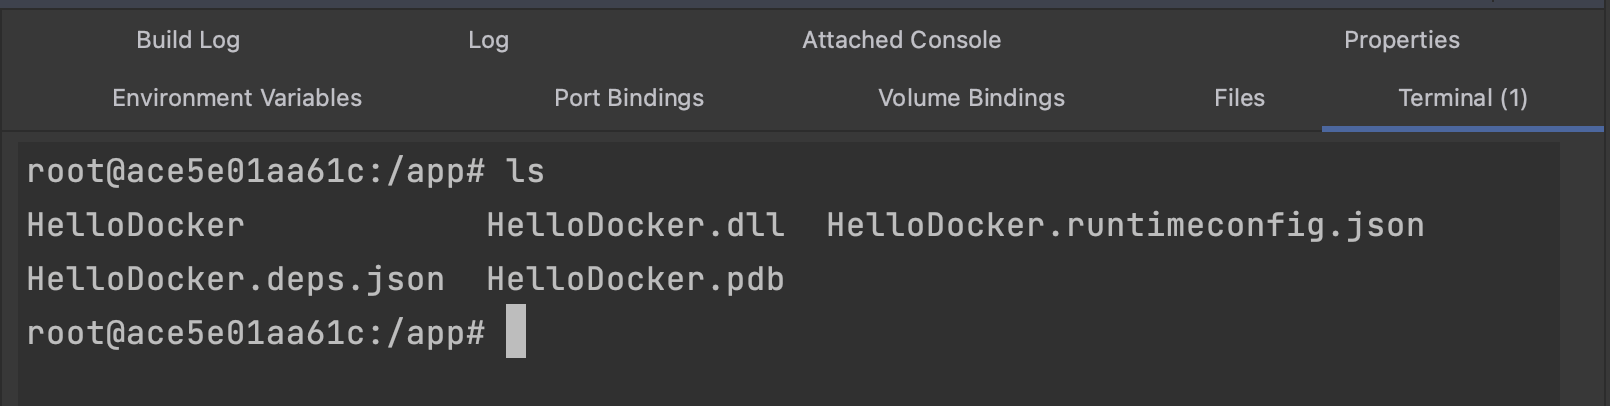
Task: Click the HelloDocker executable name in terminal
Action: pos(135,225)
